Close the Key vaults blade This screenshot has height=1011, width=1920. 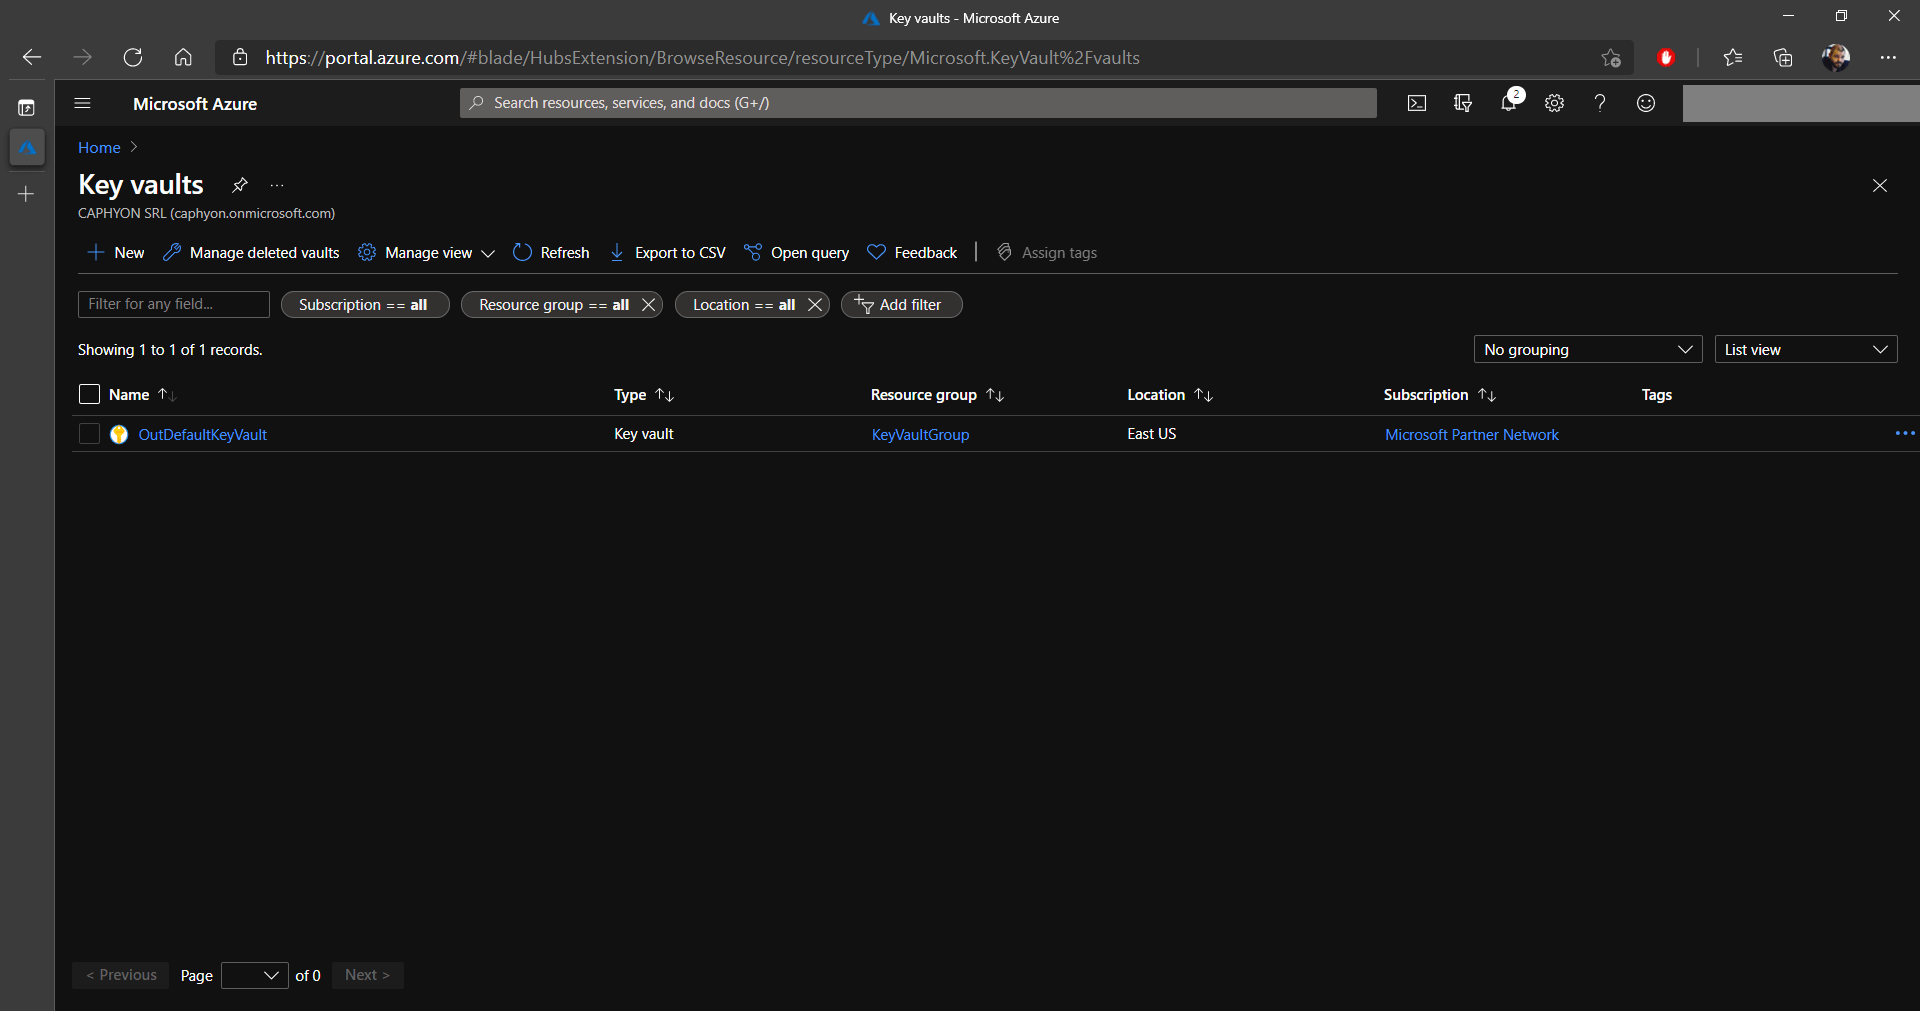pyautogui.click(x=1880, y=186)
